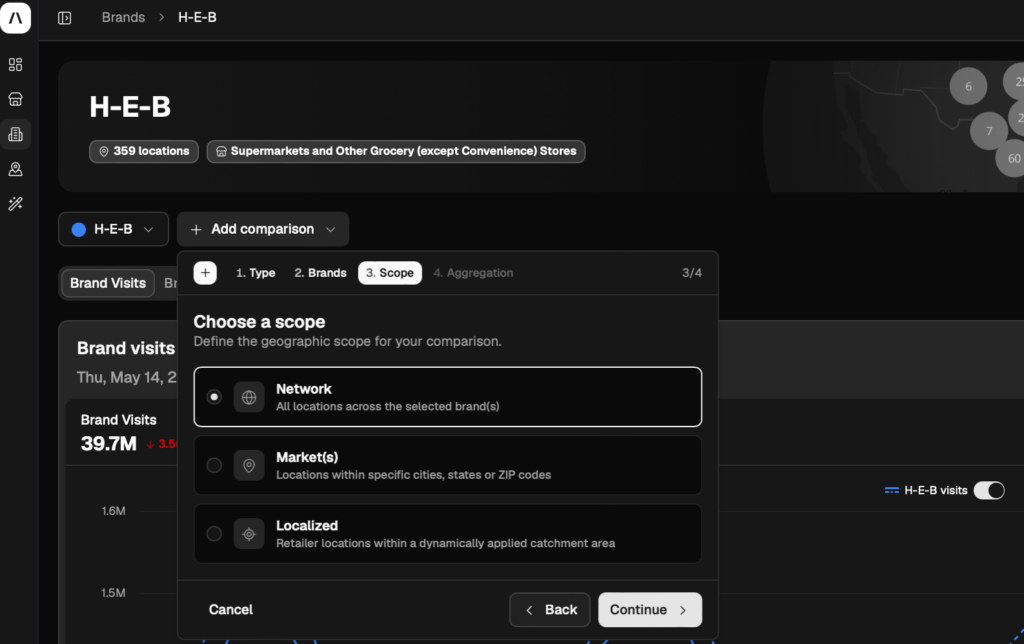This screenshot has height=644, width=1024.
Task: Click map cluster marker 7
Action: point(989,131)
